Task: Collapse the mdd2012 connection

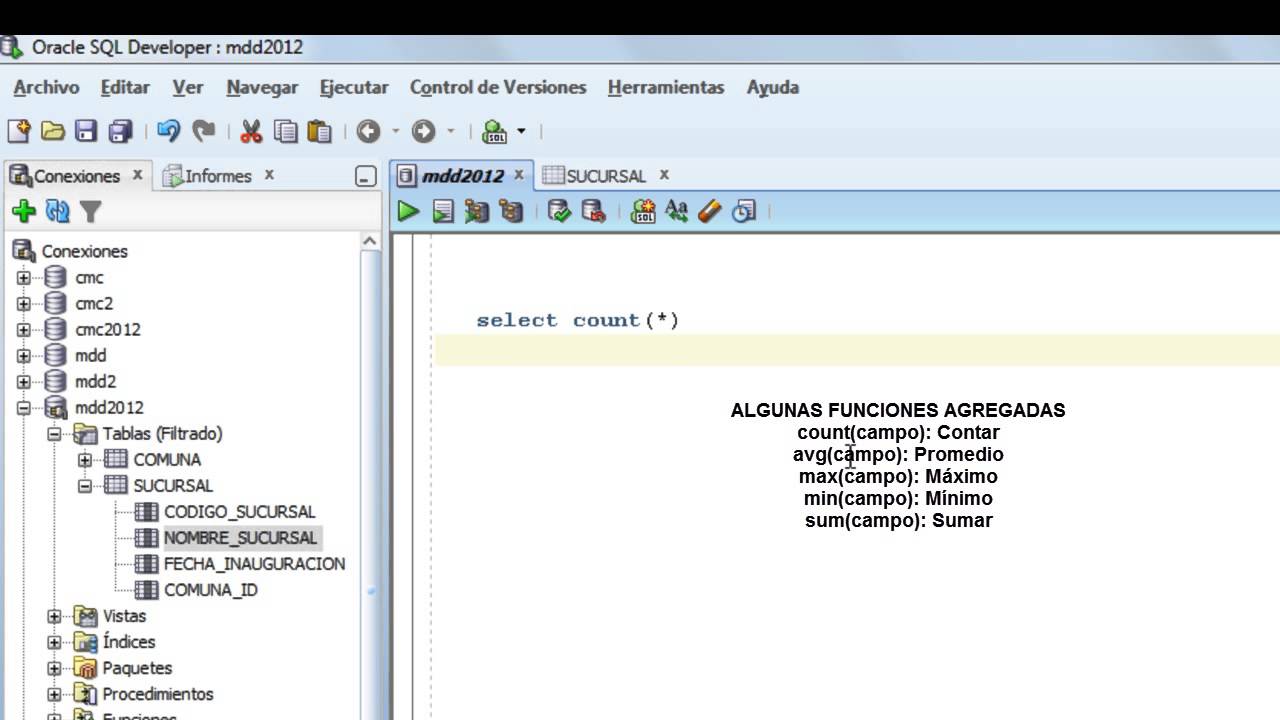Action: click(24, 408)
